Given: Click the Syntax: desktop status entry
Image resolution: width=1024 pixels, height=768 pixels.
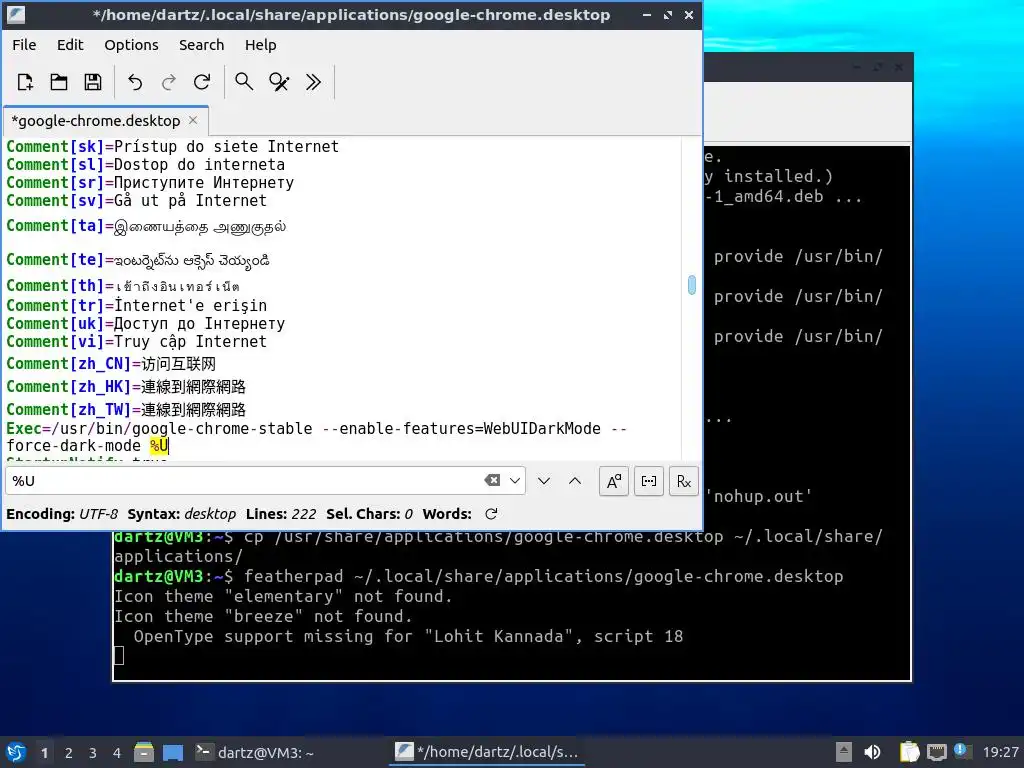Looking at the screenshot, I should (x=182, y=514).
